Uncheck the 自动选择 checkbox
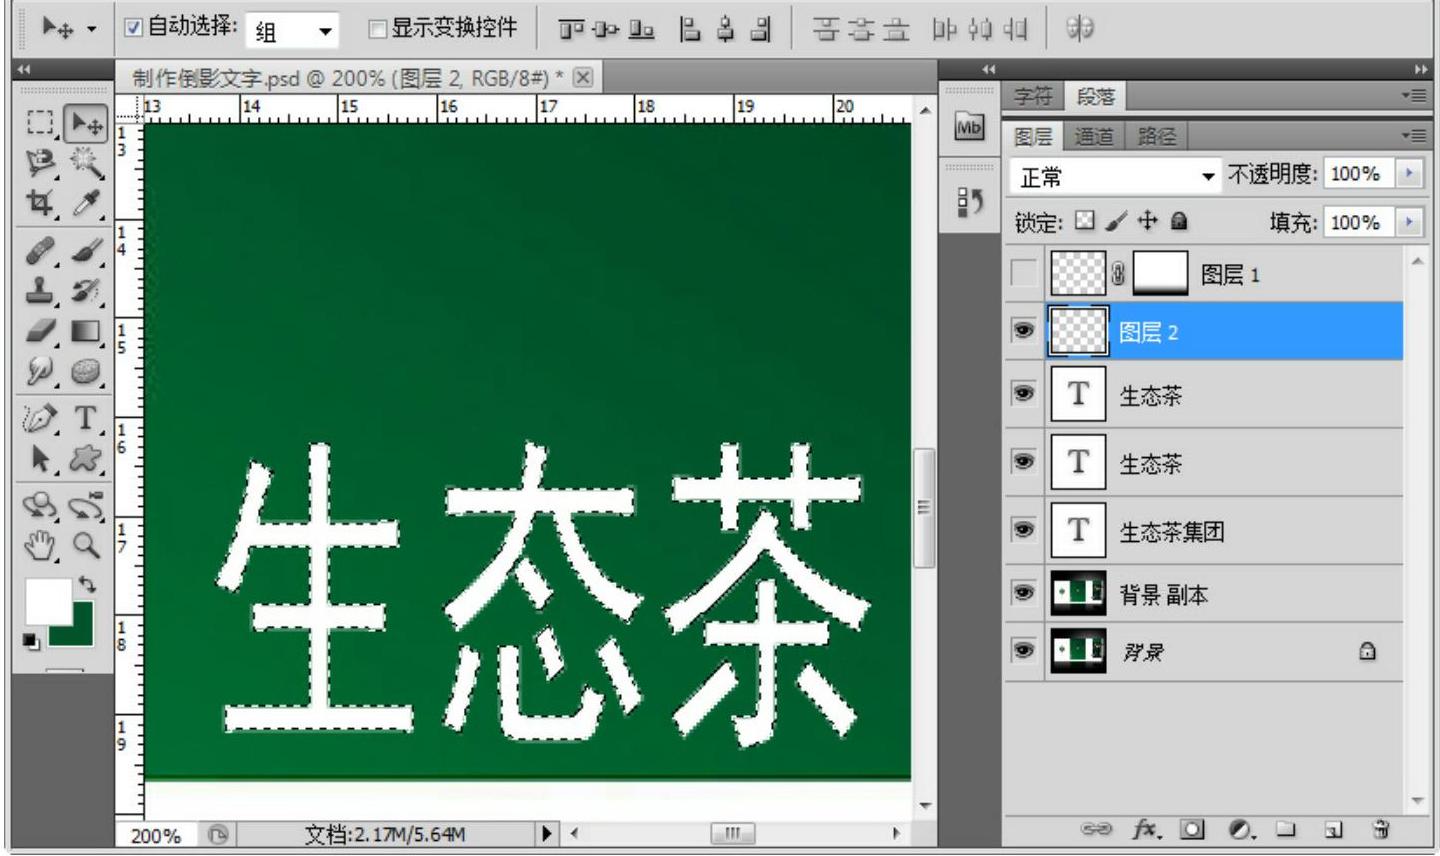 (x=133, y=28)
